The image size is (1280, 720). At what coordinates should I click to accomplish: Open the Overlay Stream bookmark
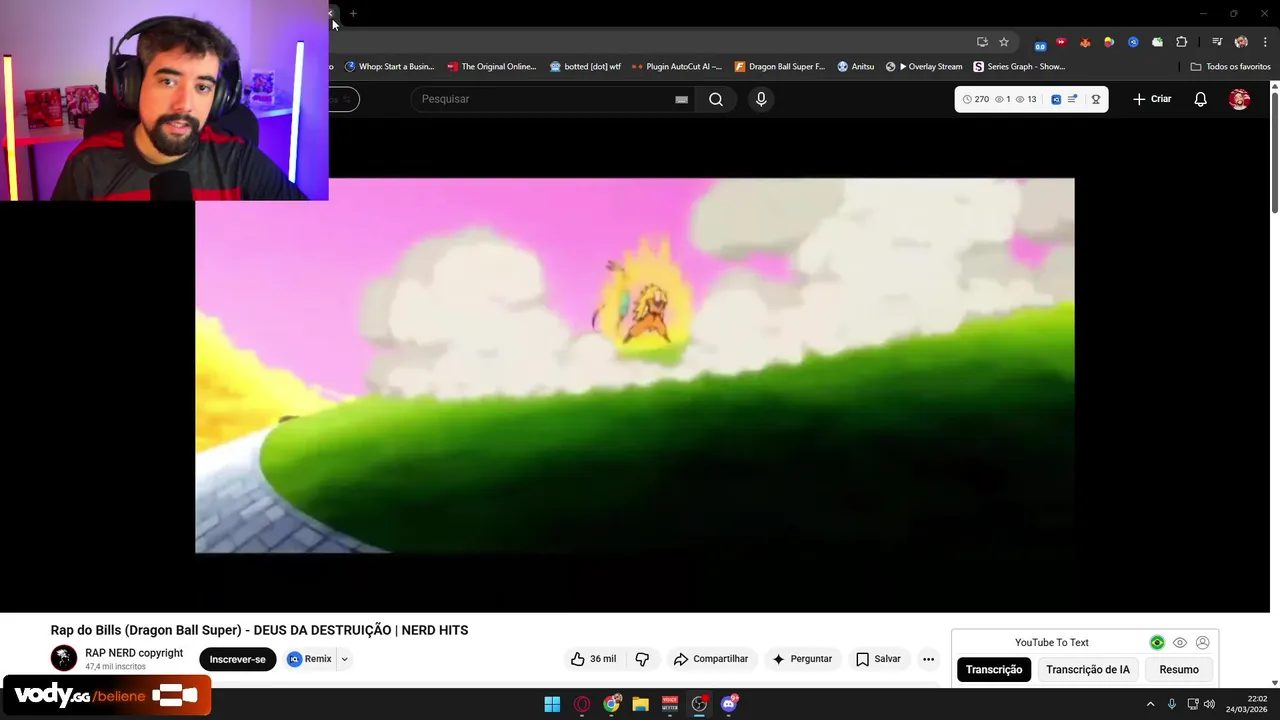pos(924,67)
